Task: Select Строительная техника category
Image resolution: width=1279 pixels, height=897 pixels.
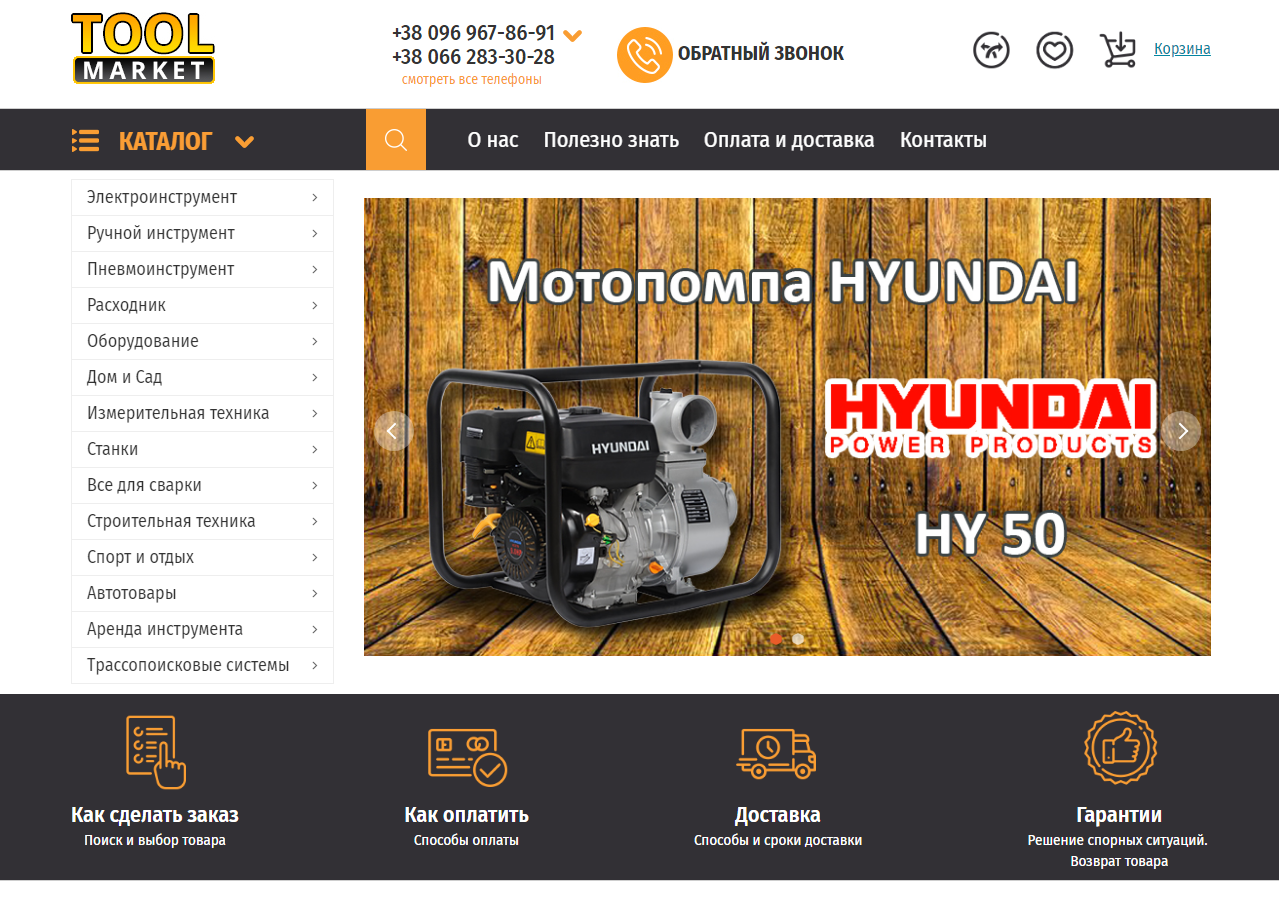Action: click(202, 521)
